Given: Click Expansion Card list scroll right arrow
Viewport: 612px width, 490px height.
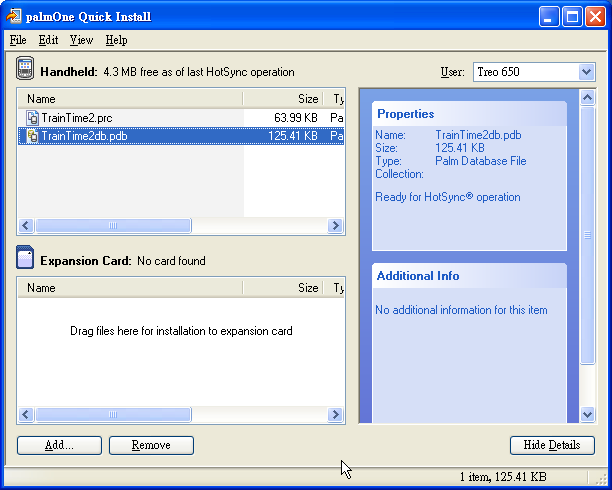Looking at the screenshot, I should click(335, 414).
